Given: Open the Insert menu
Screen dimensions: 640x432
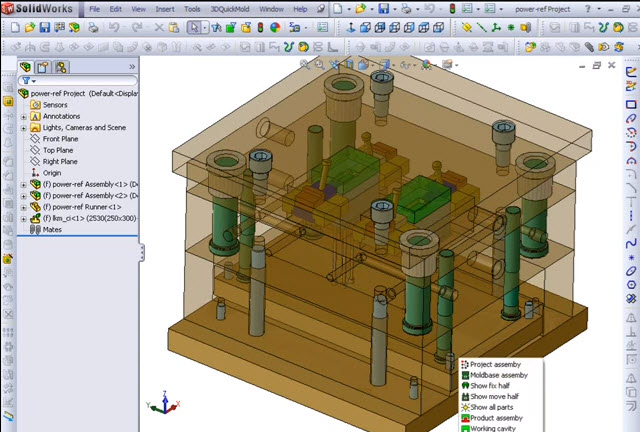Looking at the screenshot, I should tap(165, 9).
